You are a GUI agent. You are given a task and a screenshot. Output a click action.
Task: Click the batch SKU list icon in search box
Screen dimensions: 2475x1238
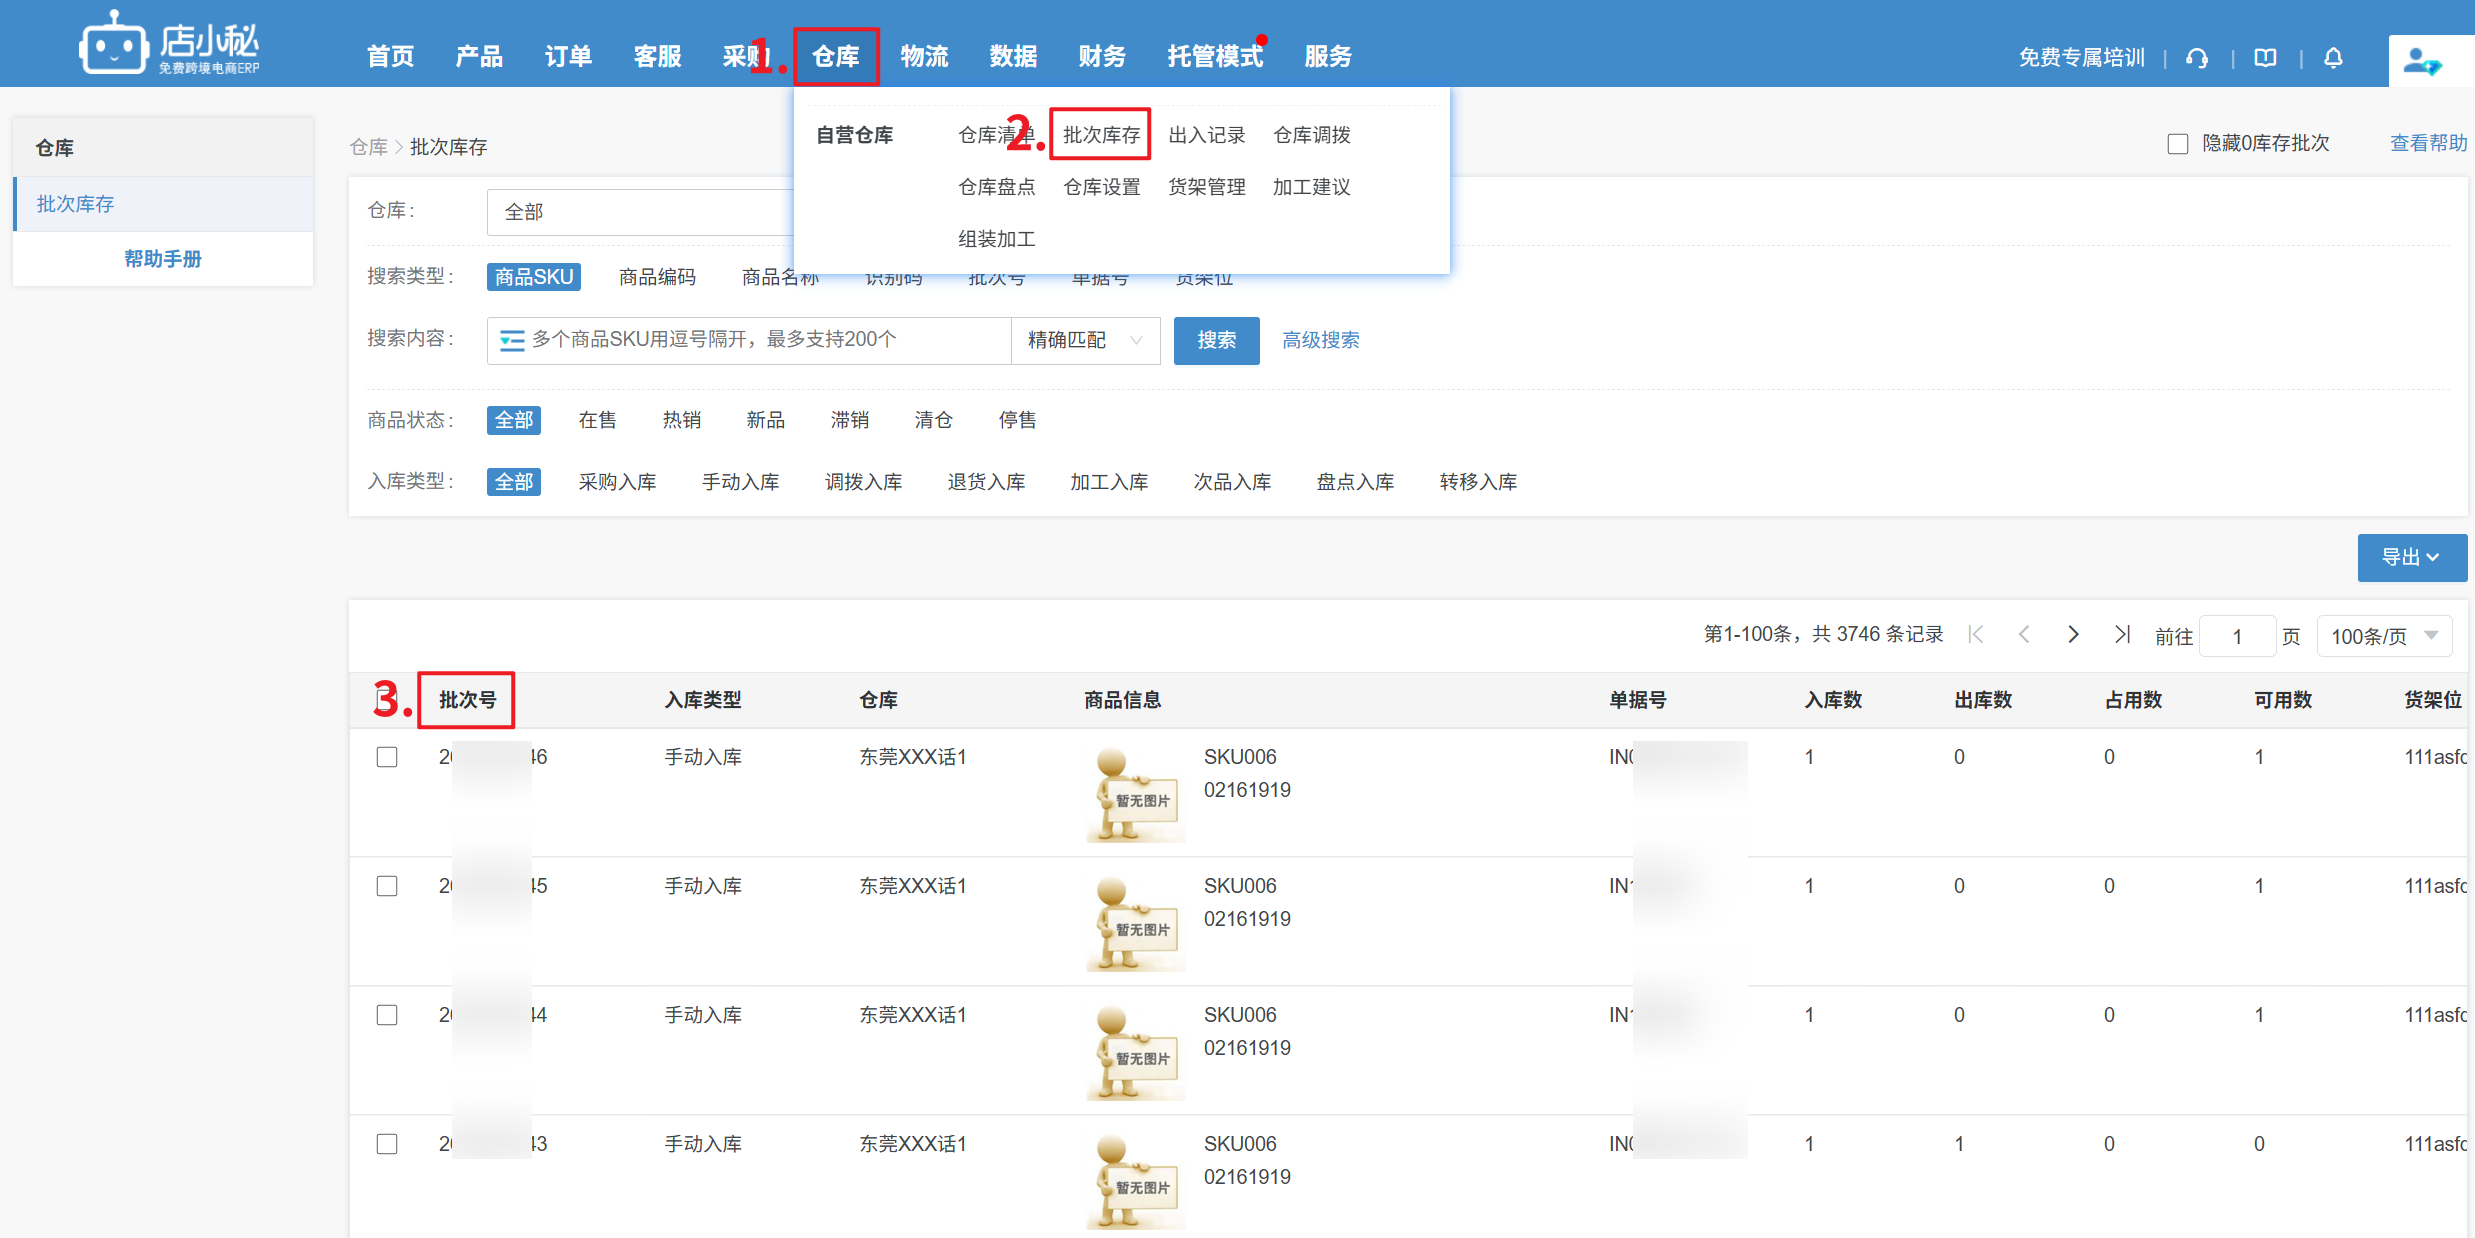pyautogui.click(x=512, y=341)
